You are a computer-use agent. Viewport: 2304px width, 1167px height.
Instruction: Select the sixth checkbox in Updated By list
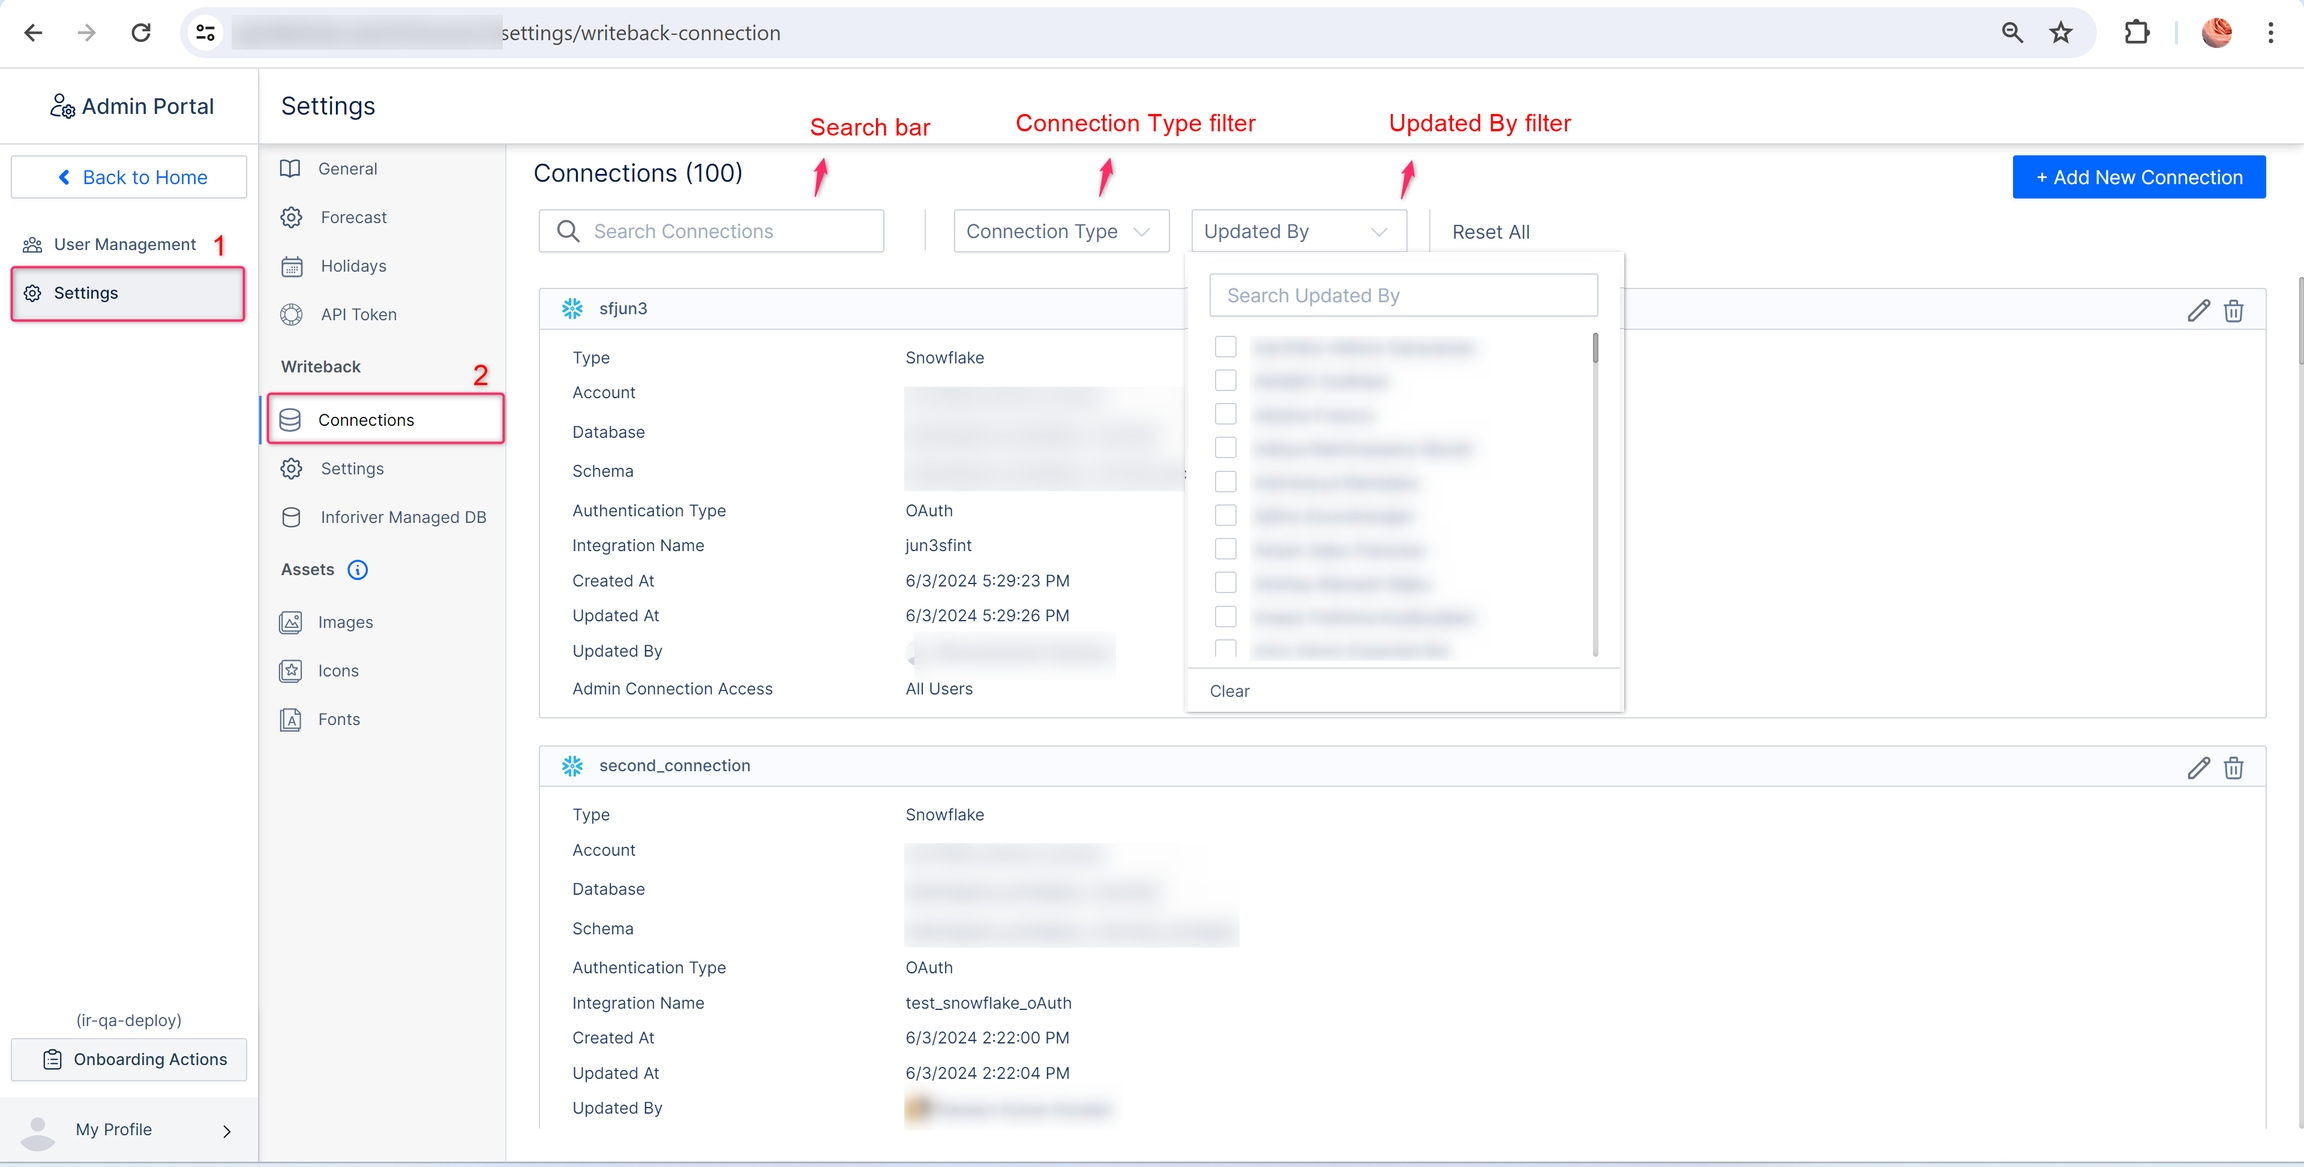pos(1225,515)
